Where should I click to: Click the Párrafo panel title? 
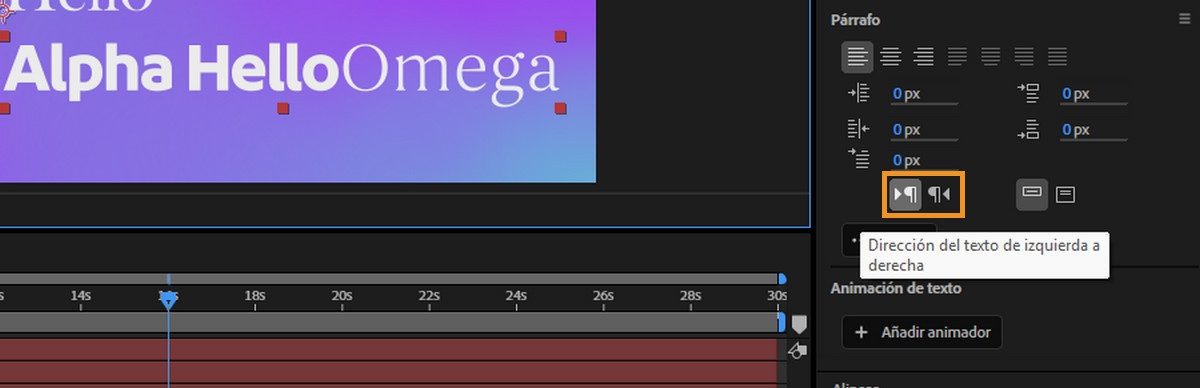point(855,20)
